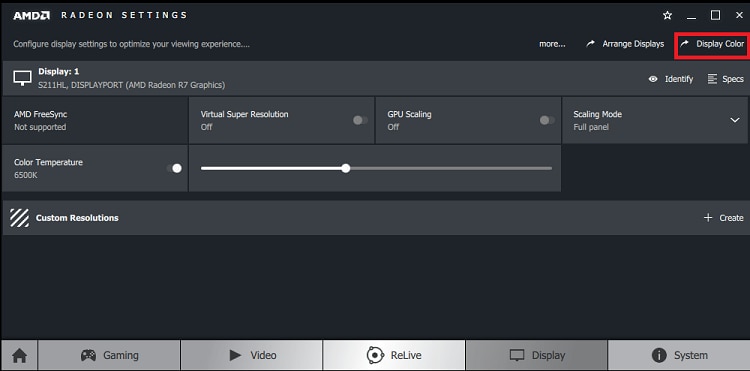
Task: Click the ReLive circular icon
Action: click(375, 355)
